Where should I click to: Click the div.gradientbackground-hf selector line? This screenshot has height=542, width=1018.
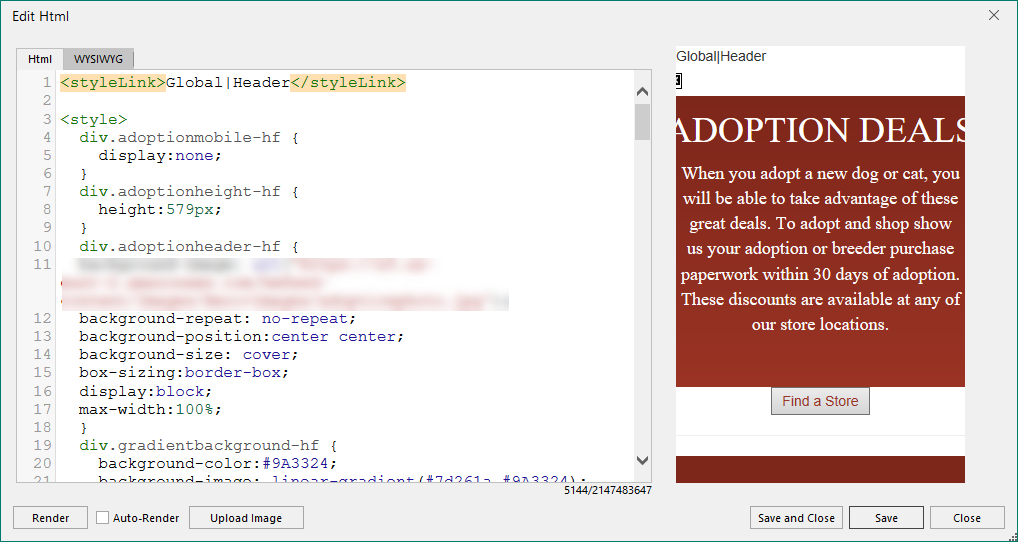(x=208, y=446)
